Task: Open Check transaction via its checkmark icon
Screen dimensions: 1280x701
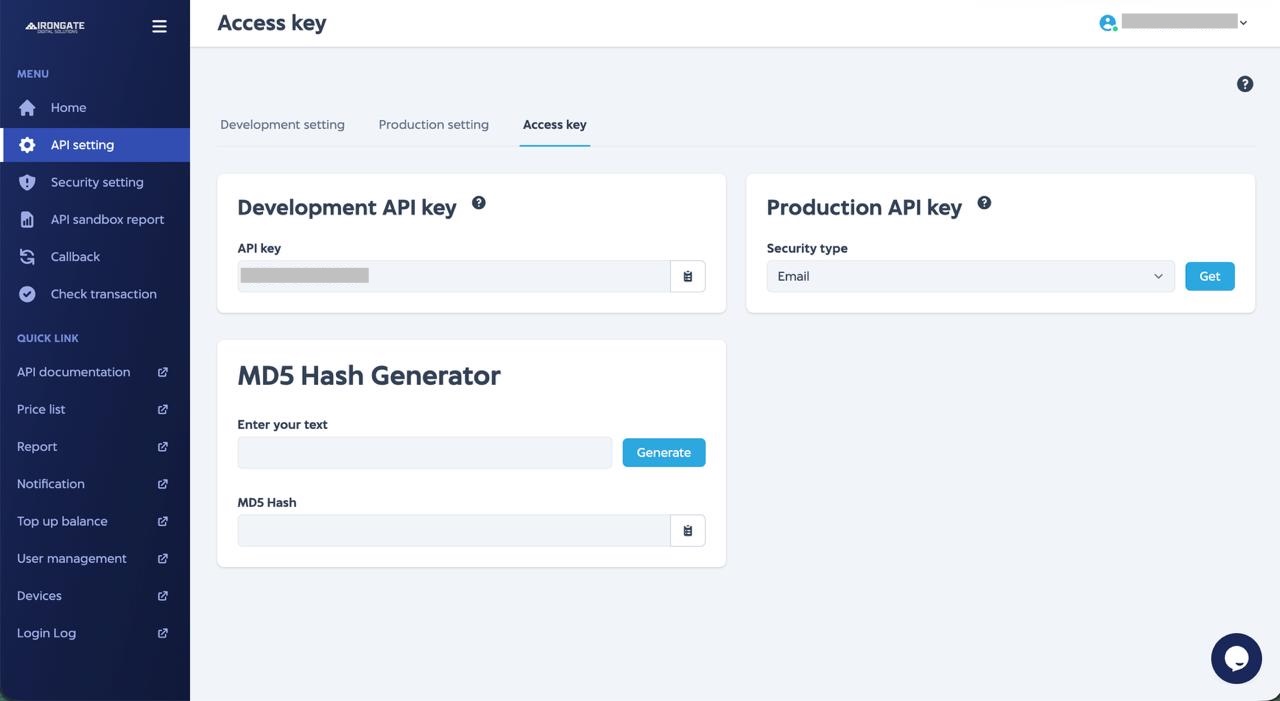Action: click(x=27, y=293)
